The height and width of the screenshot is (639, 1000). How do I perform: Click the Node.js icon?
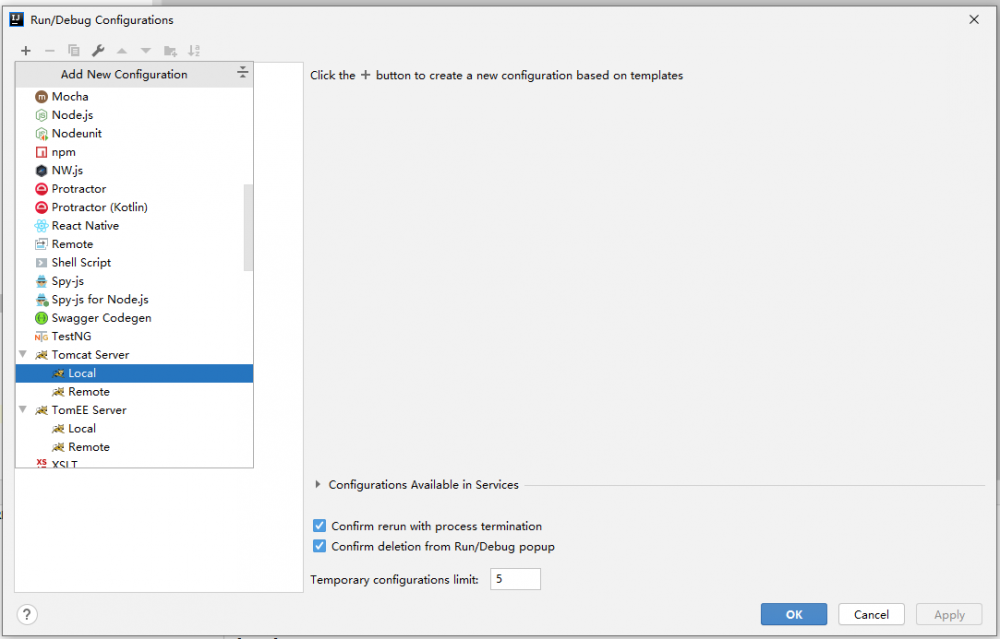[41, 115]
